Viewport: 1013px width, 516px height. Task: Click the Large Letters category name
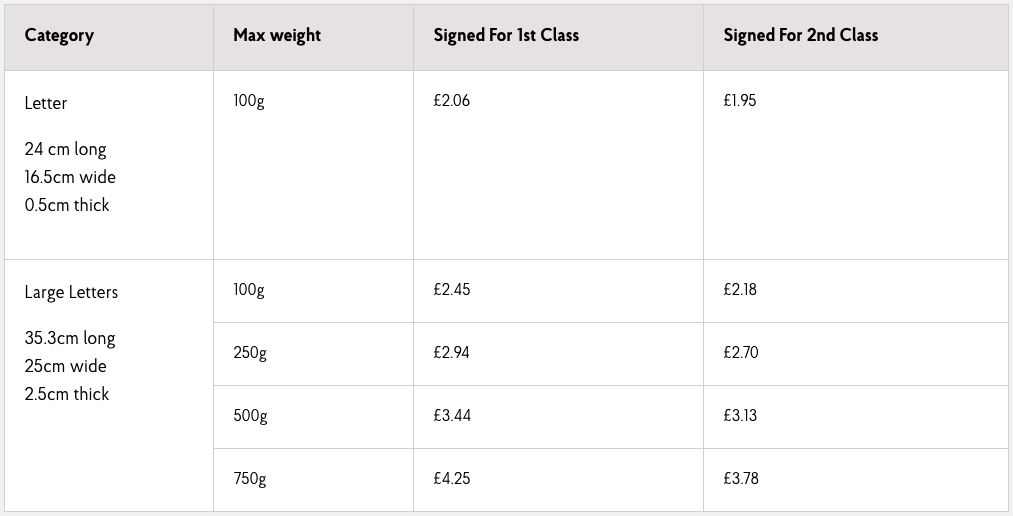pyautogui.click(x=71, y=292)
